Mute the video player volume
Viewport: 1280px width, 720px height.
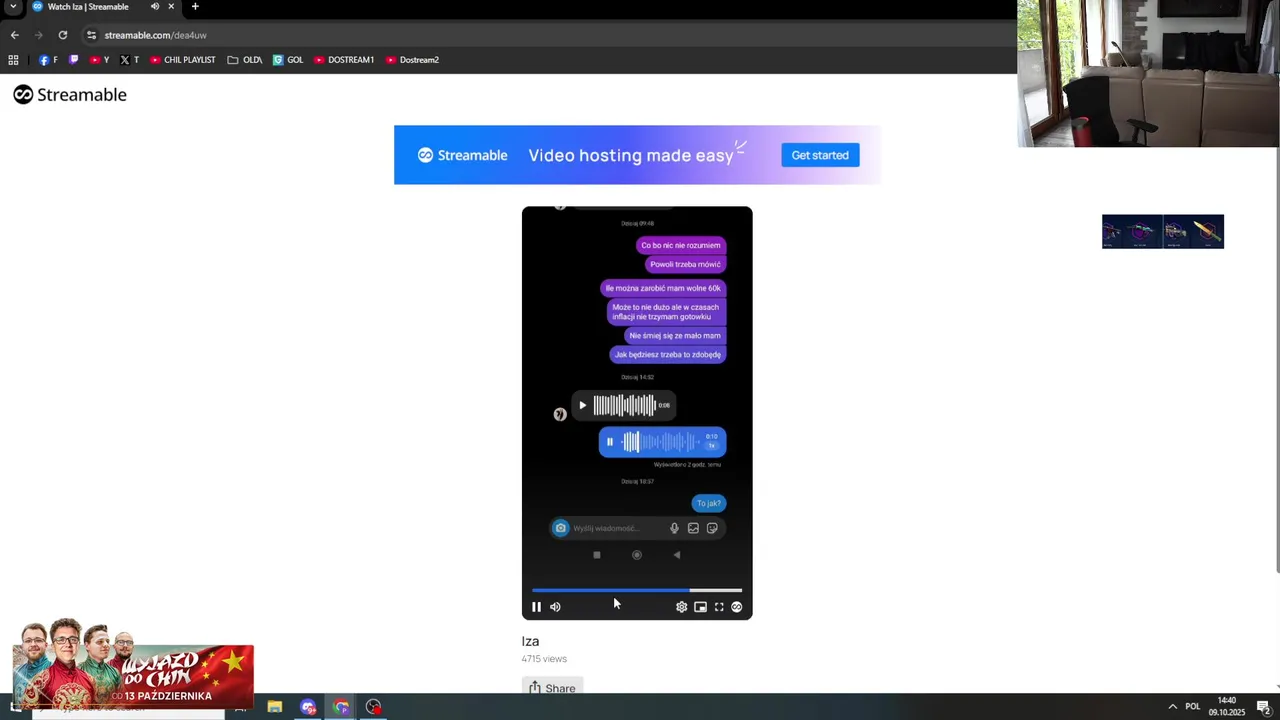555,607
